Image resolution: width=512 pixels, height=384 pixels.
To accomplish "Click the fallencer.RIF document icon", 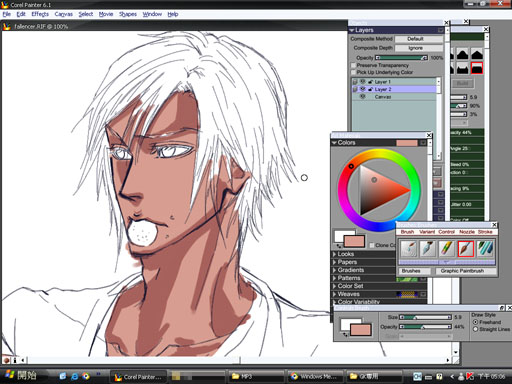I will 6,26.
